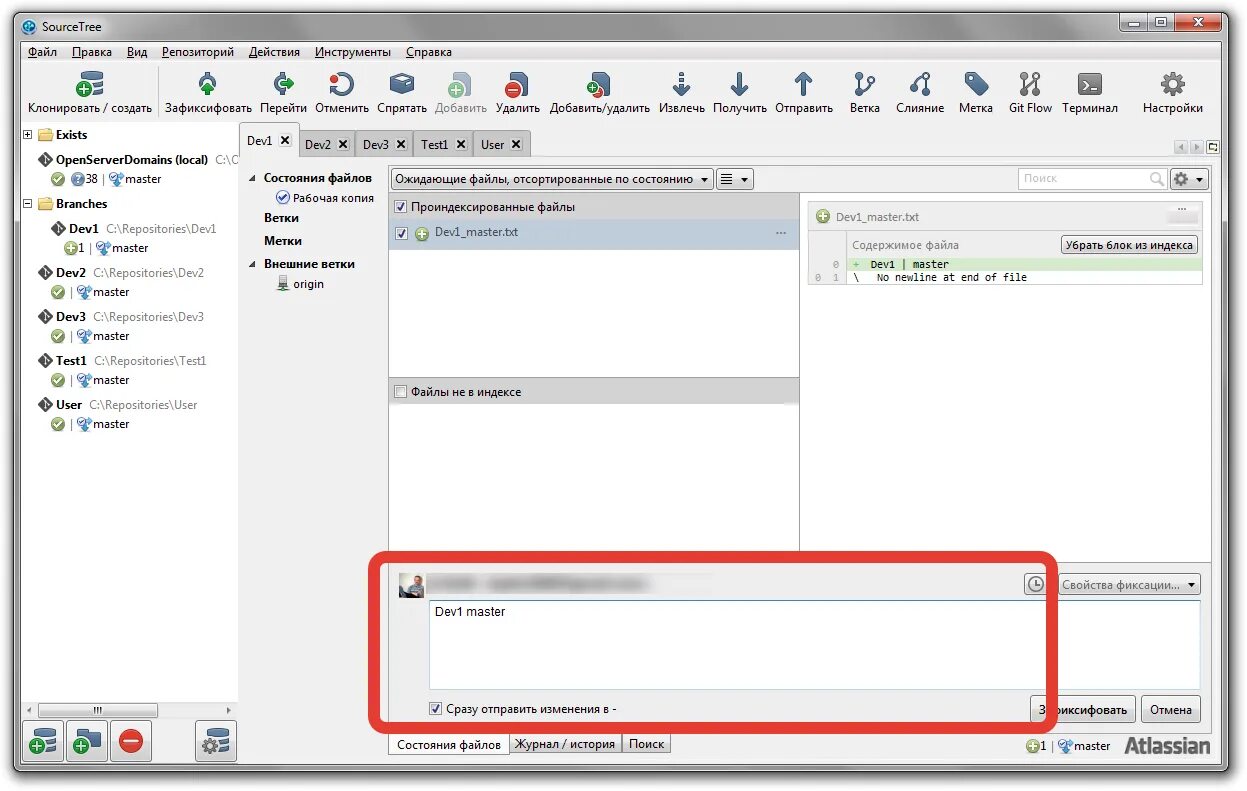Click the Извлечь toolbar icon
The width and height of the screenshot is (1247, 791).
[x=682, y=85]
